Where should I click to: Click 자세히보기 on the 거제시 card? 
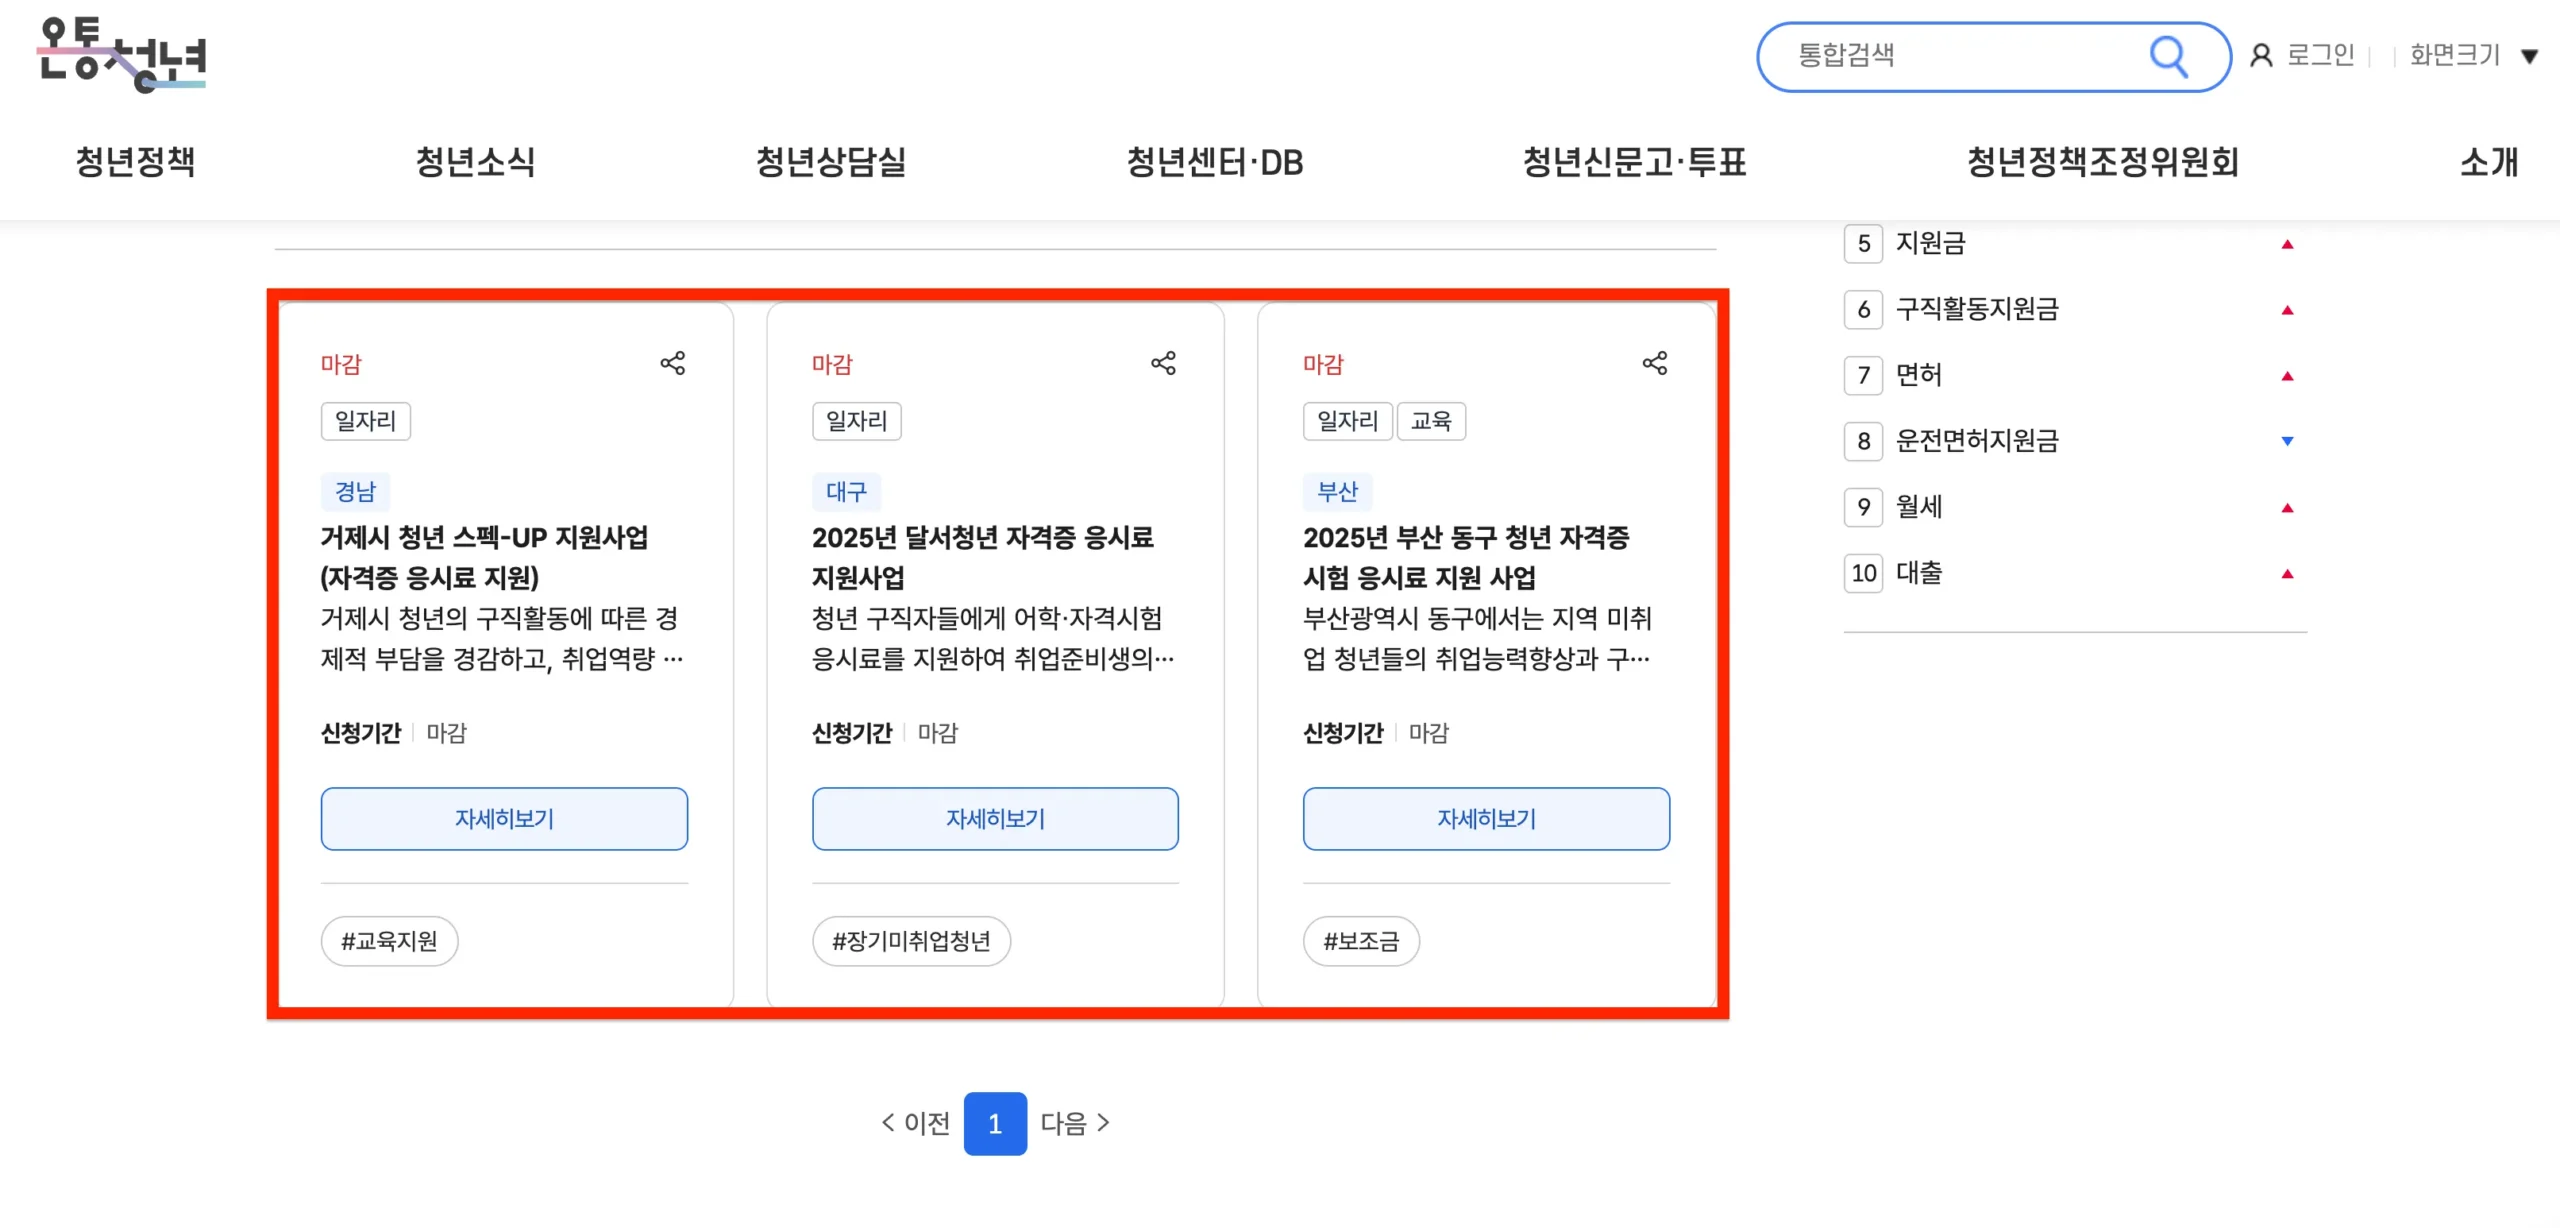[x=504, y=819]
